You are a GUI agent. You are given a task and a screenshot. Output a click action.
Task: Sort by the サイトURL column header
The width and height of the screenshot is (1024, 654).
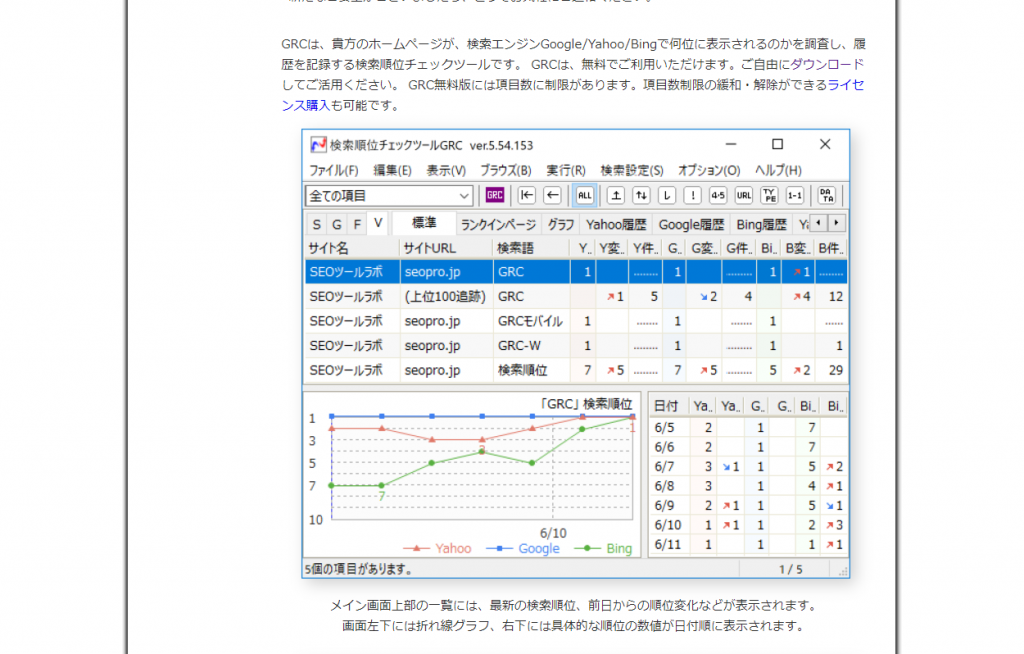pyautogui.click(x=446, y=248)
